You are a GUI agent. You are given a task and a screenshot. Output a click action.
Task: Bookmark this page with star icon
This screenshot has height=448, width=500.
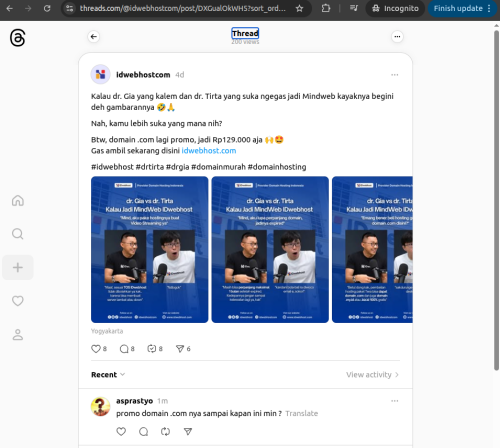299,8
